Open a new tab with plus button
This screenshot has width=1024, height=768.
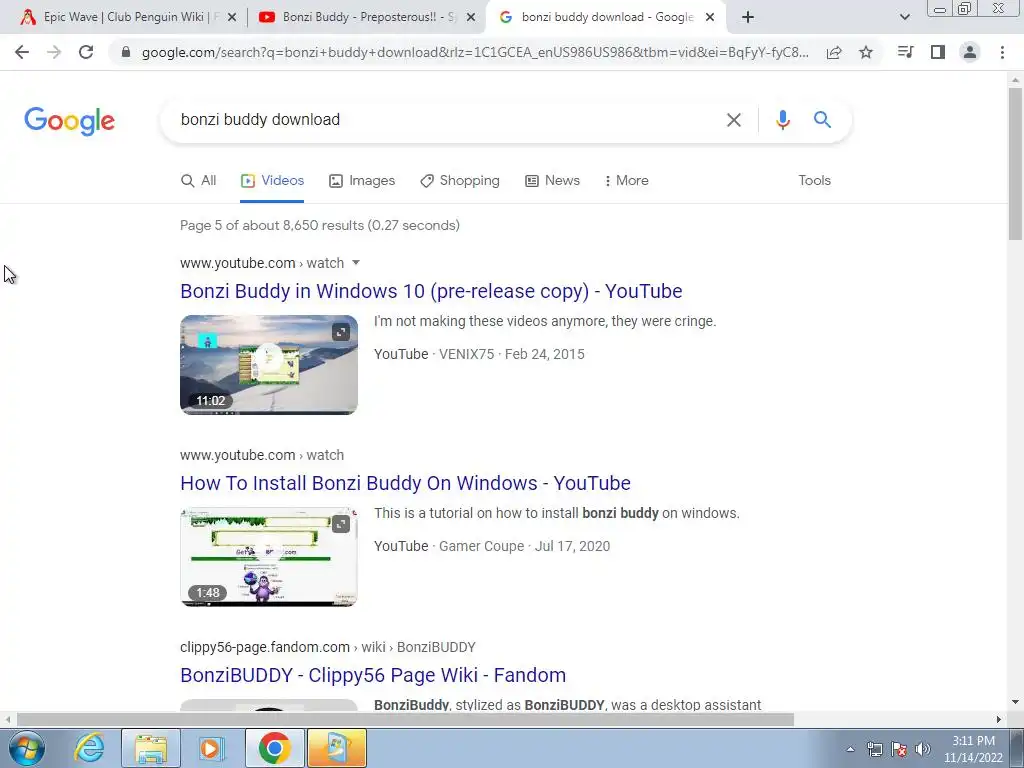tap(748, 17)
